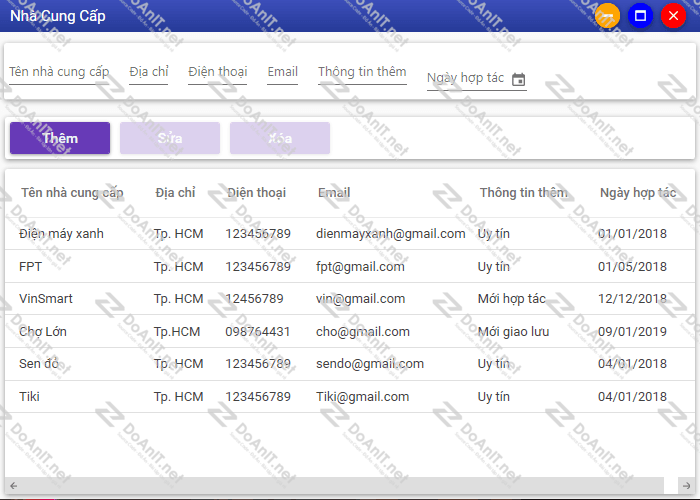The height and width of the screenshot is (500, 700).
Task: Sort by Địa chỉ column header
Action: (175, 192)
